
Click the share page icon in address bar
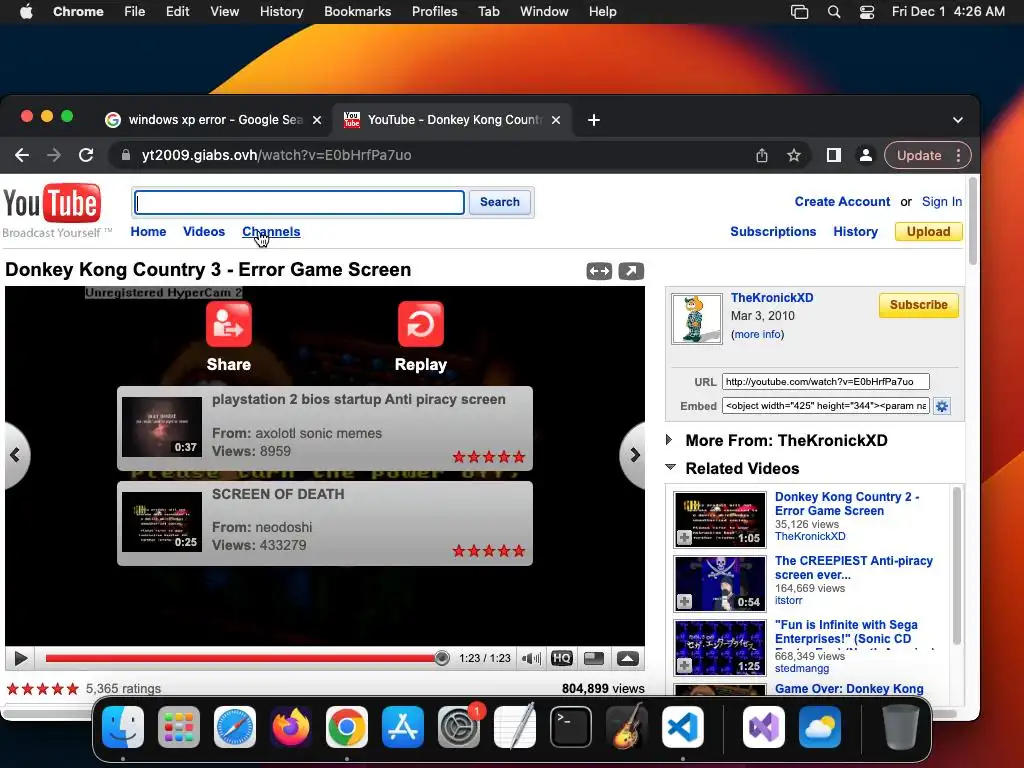coord(761,155)
